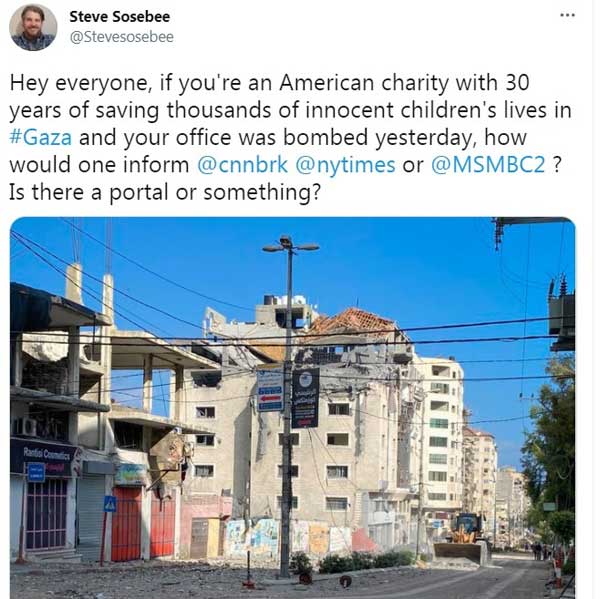Click the red tiled roof in the photo
Viewport: 600px width, 599px height.
point(350,322)
